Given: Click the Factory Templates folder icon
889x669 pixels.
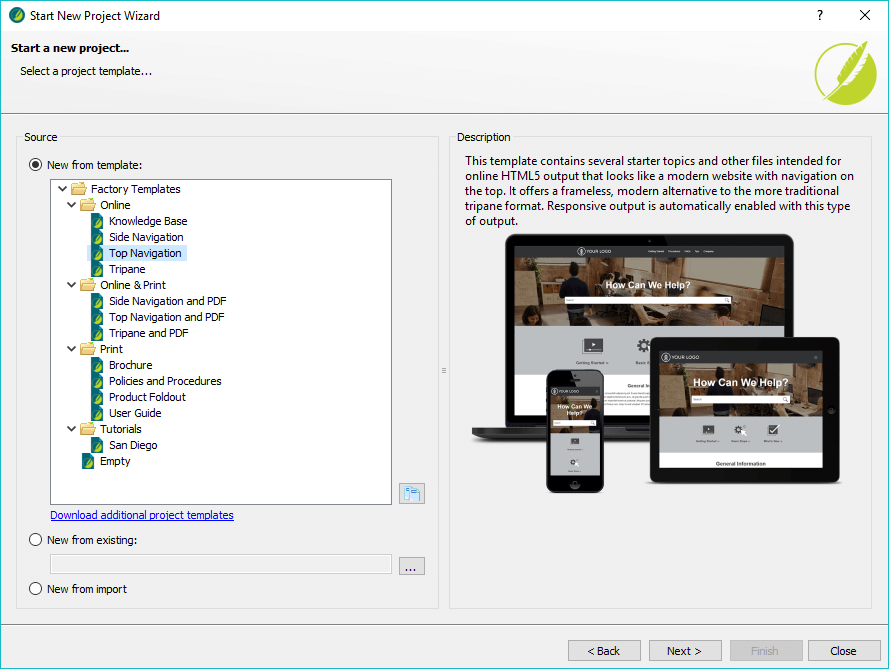Looking at the screenshot, I should click(79, 189).
